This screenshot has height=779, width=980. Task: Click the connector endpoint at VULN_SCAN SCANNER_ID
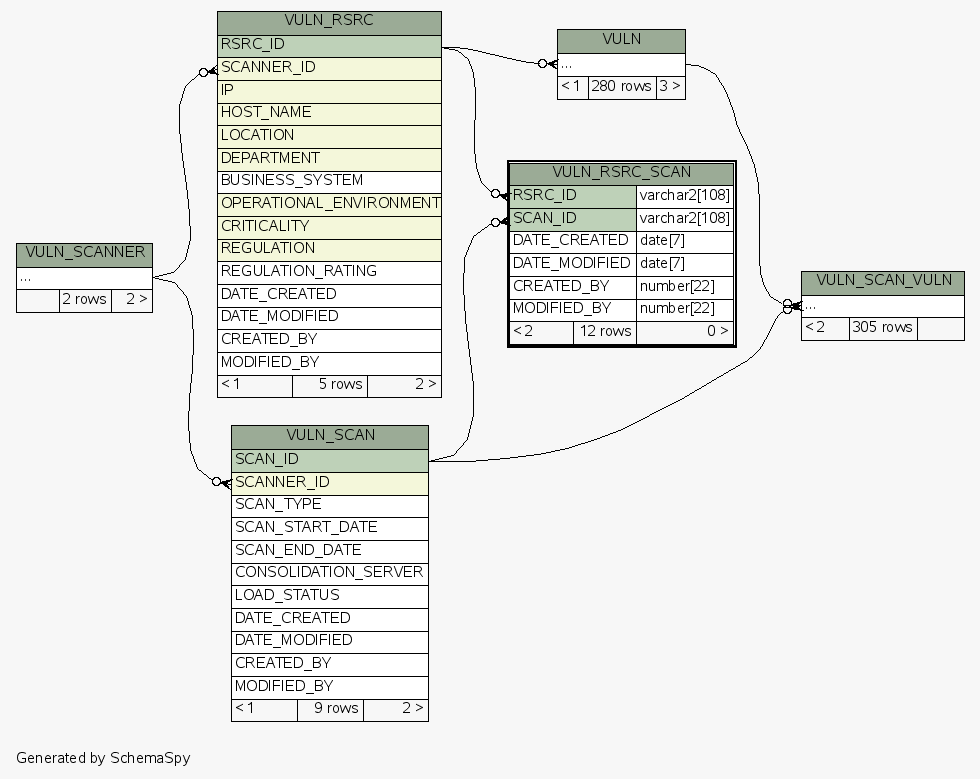coord(220,482)
